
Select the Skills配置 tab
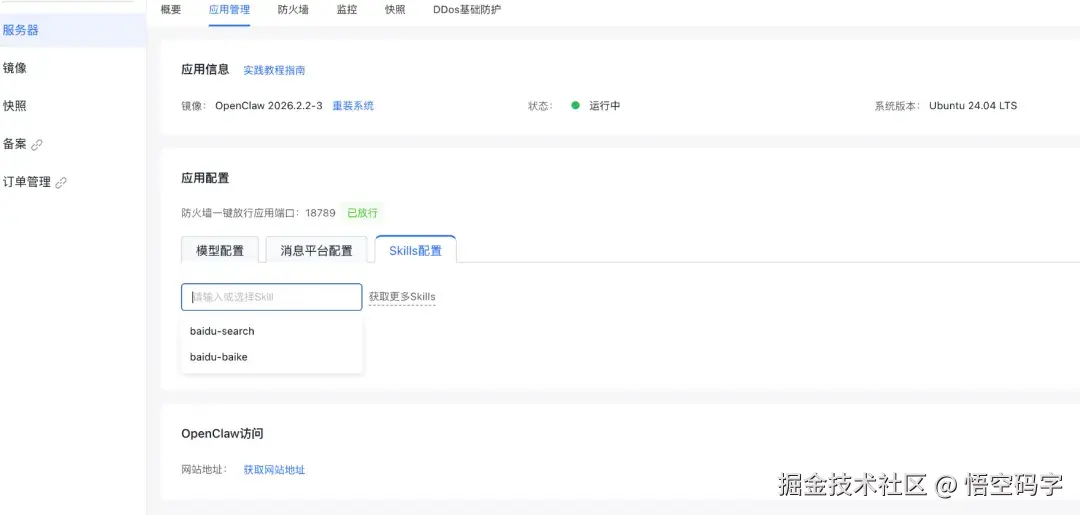[x=415, y=250]
